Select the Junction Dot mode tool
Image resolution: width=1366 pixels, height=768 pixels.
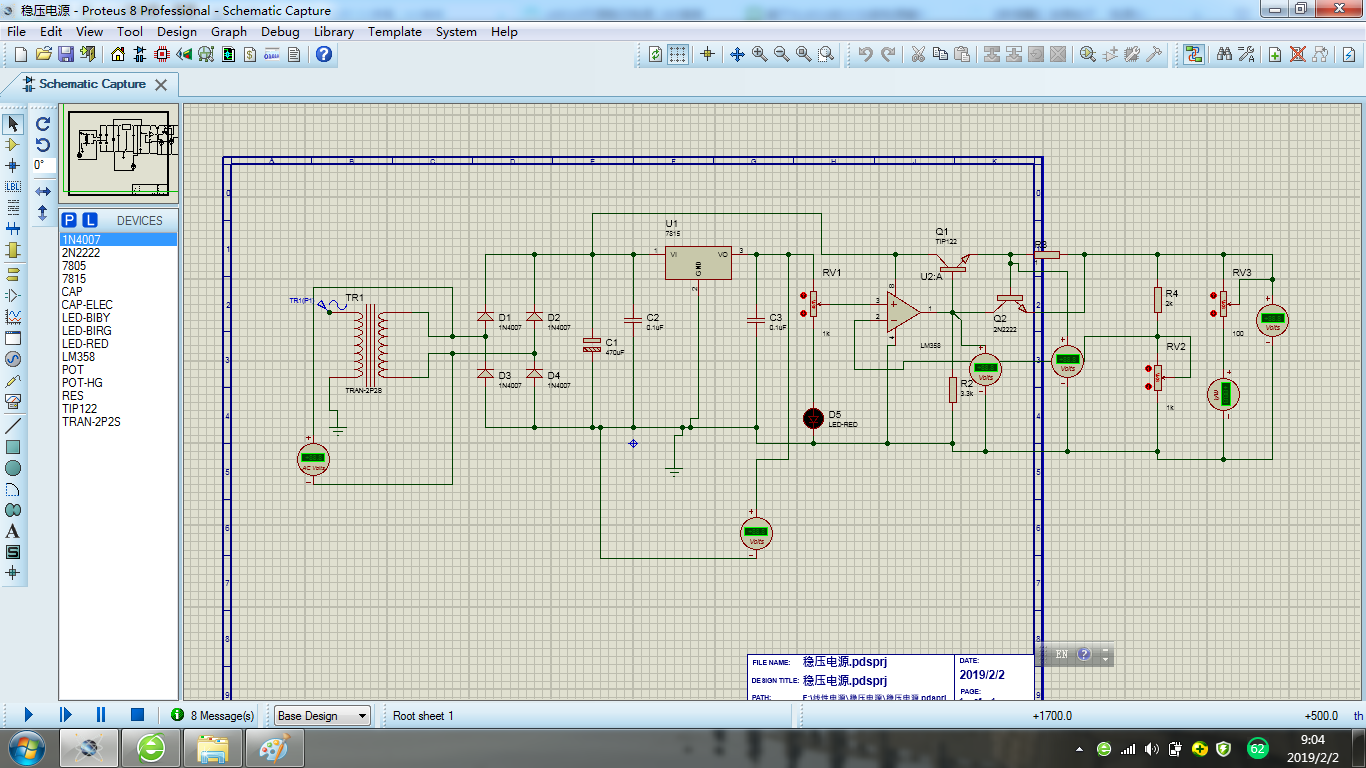13,166
